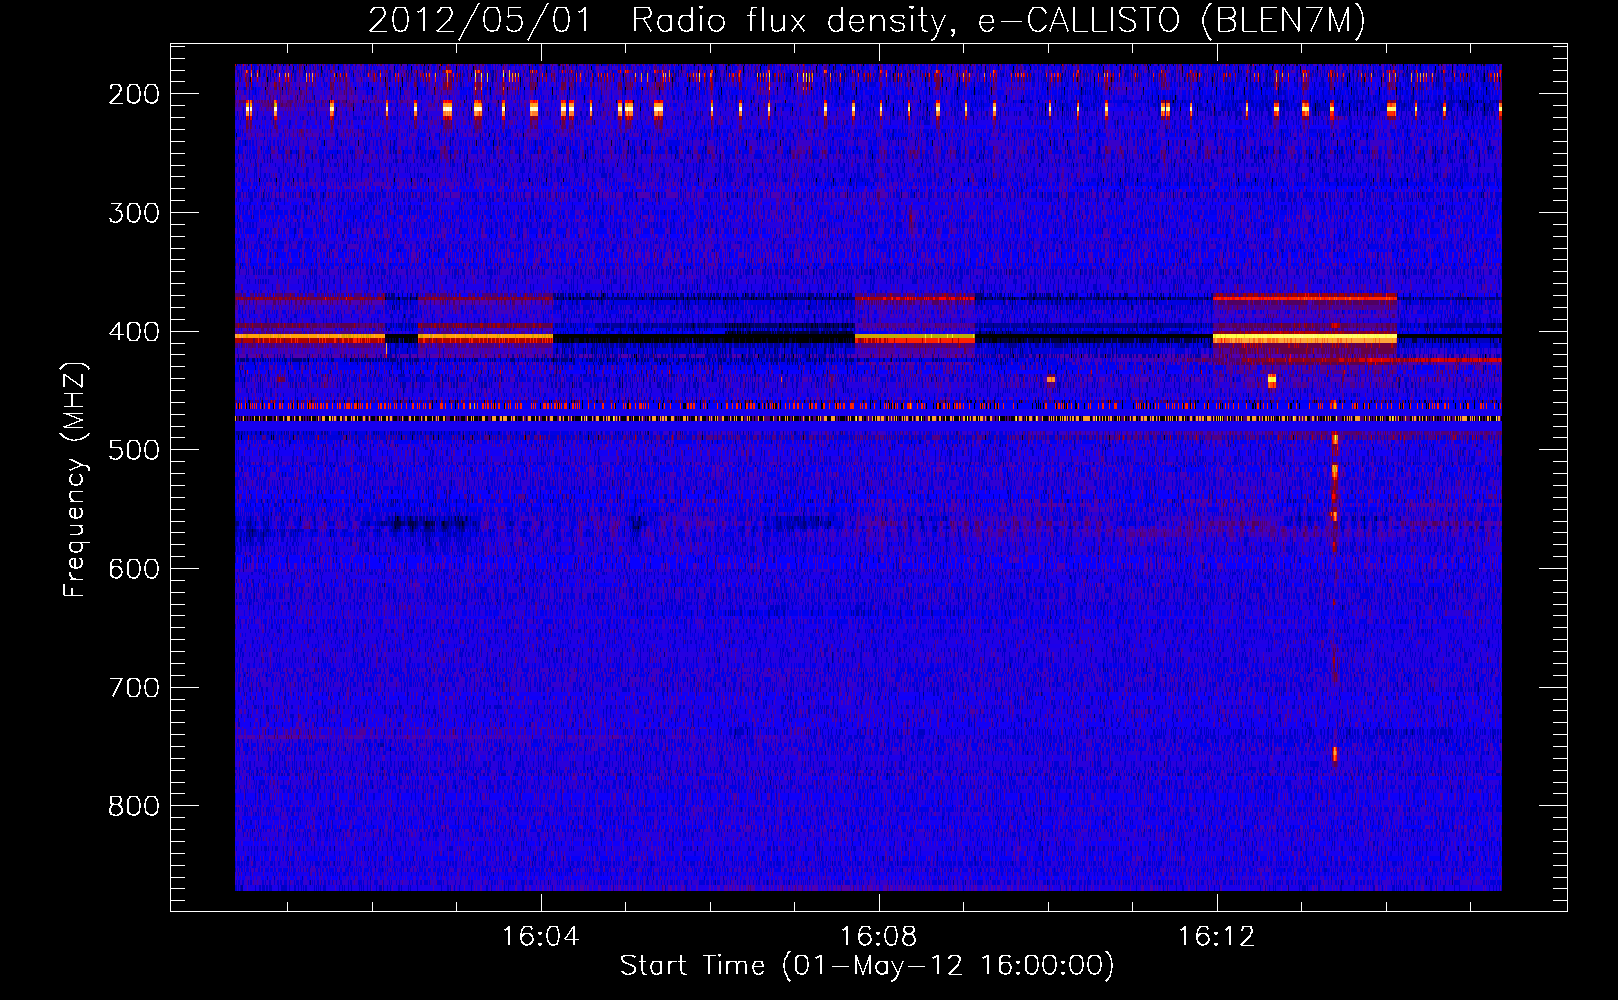Click the 600 frequency tick label
The image size is (1618, 1000).
[133, 569]
